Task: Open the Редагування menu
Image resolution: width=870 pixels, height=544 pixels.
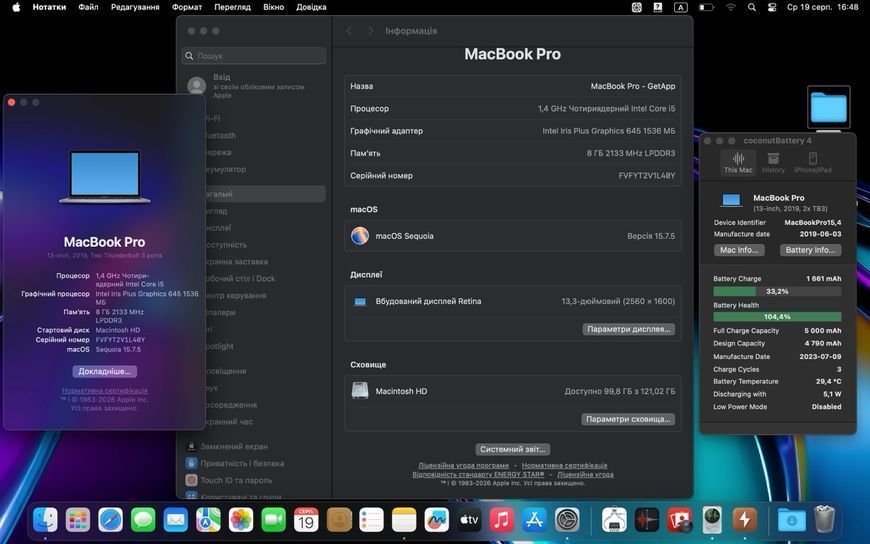Action: pos(135,7)
